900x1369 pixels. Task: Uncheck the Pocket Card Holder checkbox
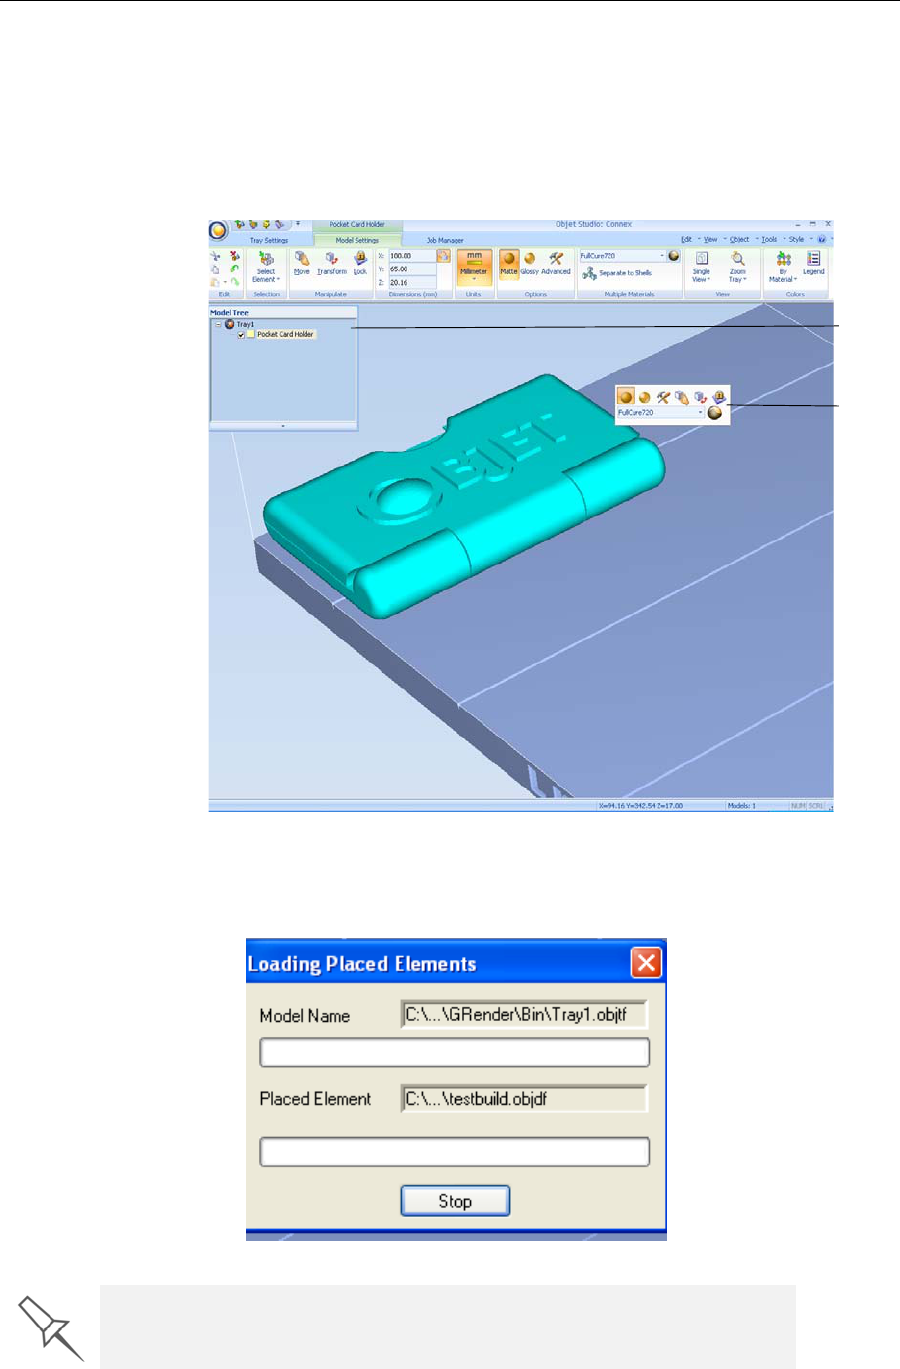coord(241,335)
